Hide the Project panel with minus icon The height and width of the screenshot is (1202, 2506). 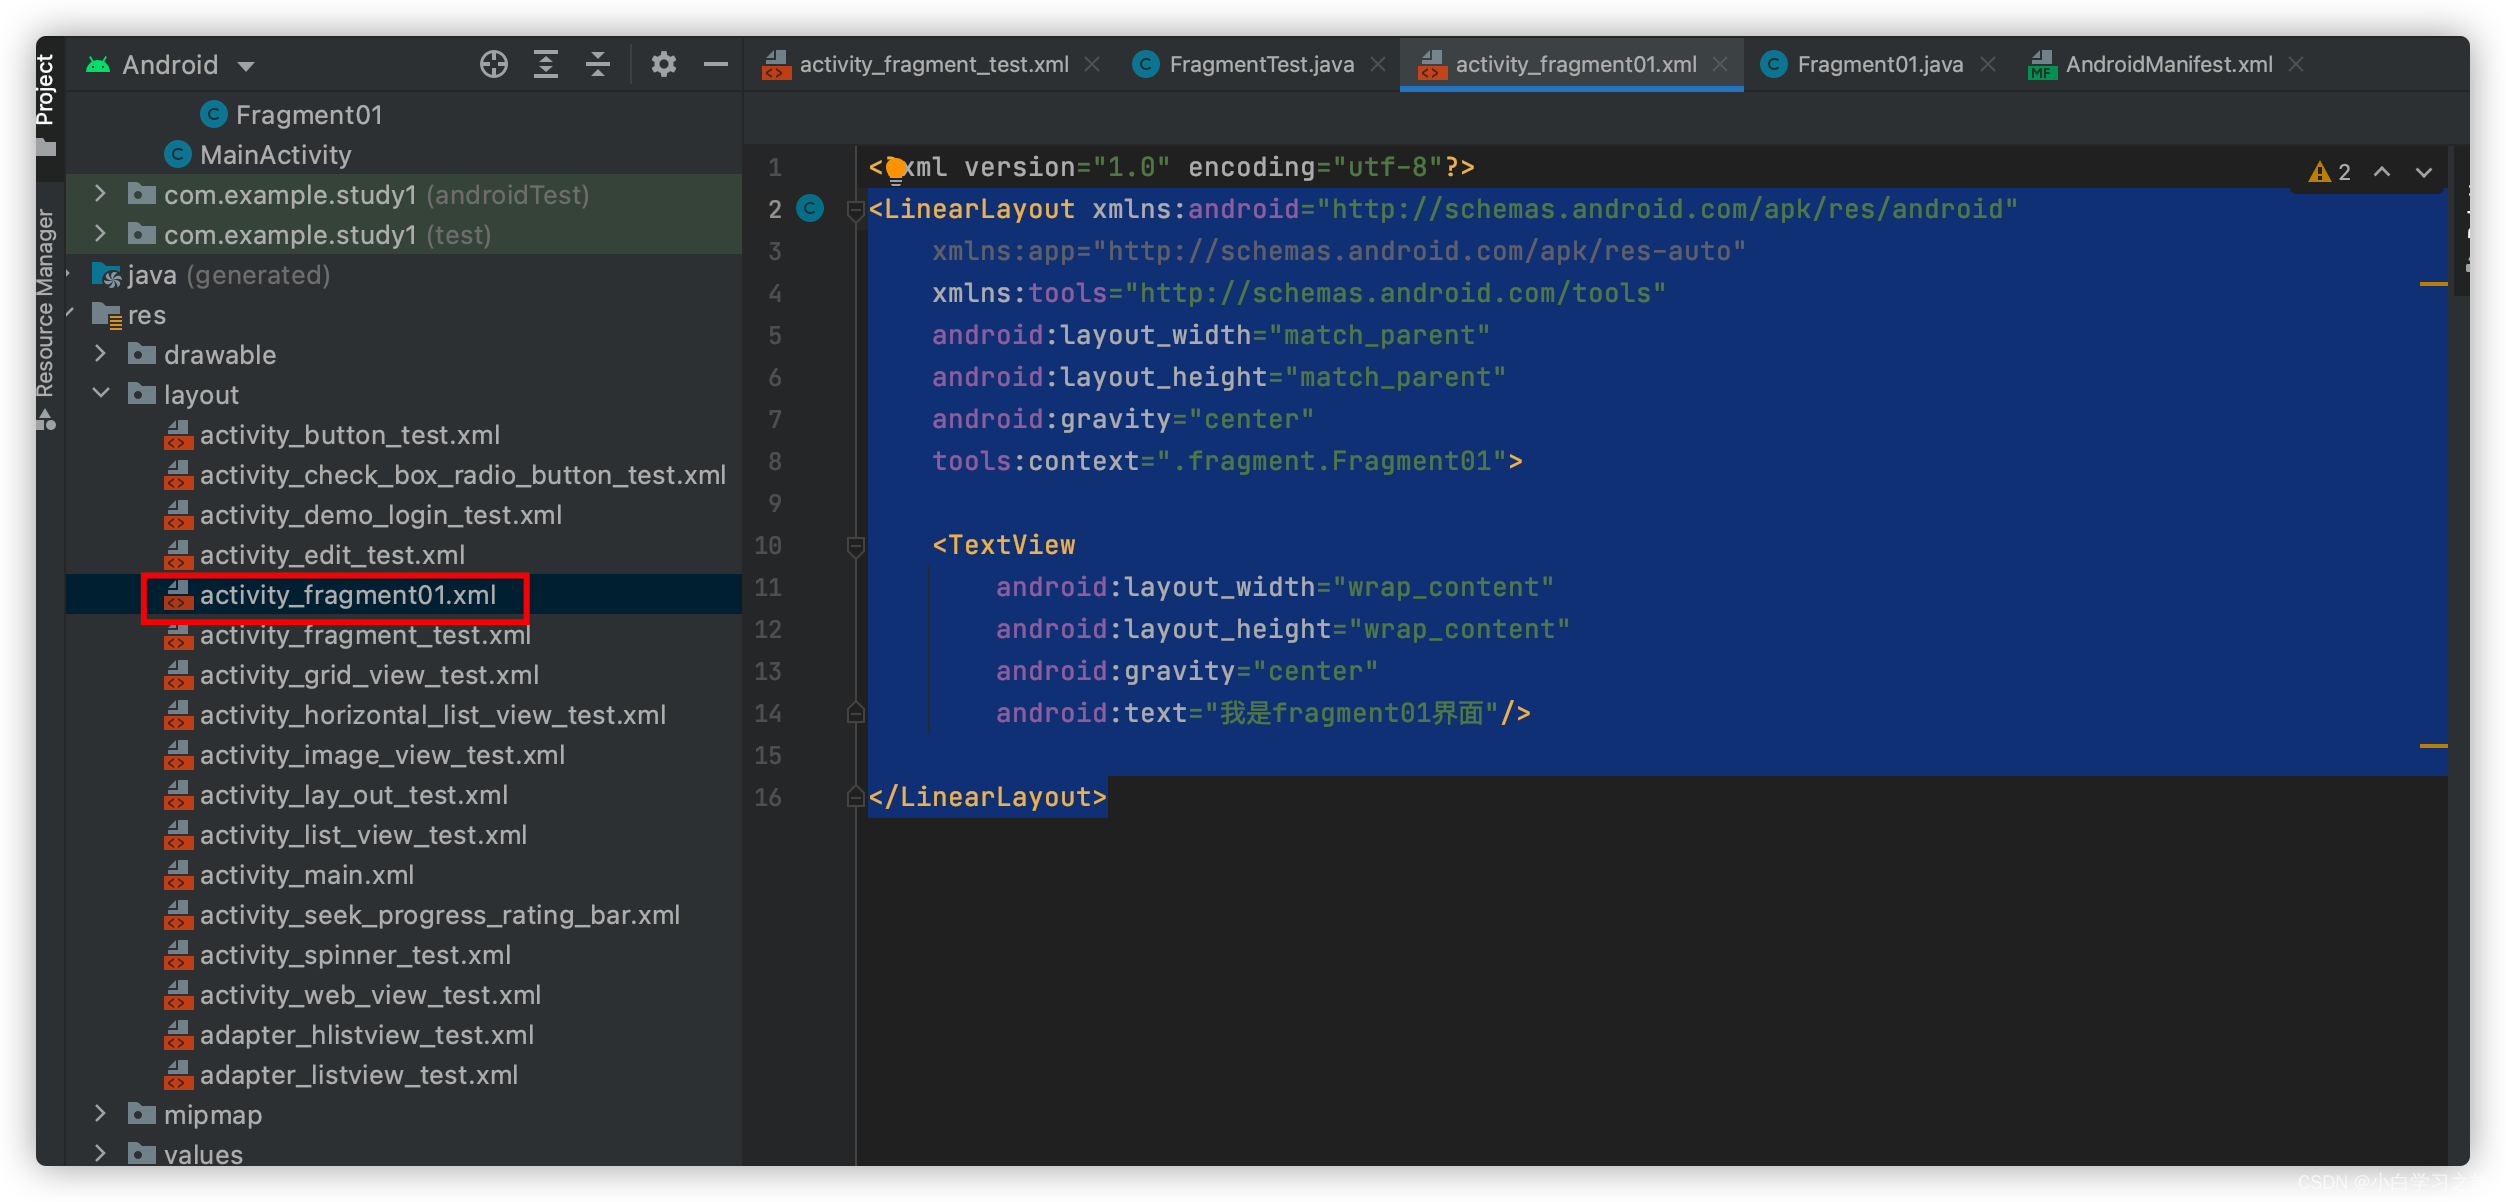click(x=716, y=65)
